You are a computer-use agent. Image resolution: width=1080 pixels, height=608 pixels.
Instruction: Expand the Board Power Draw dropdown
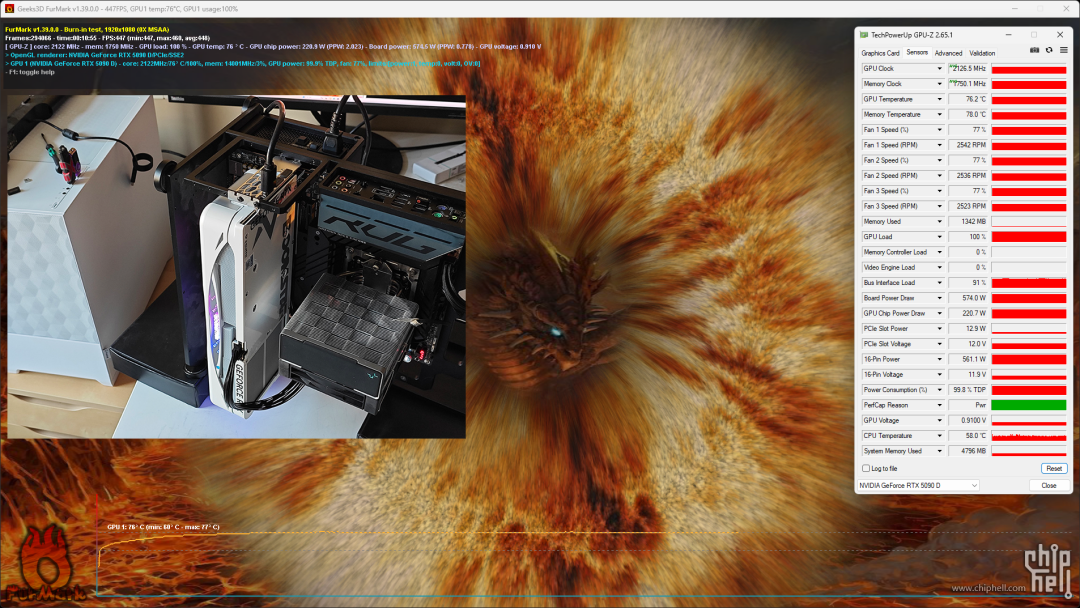point(939,298)
